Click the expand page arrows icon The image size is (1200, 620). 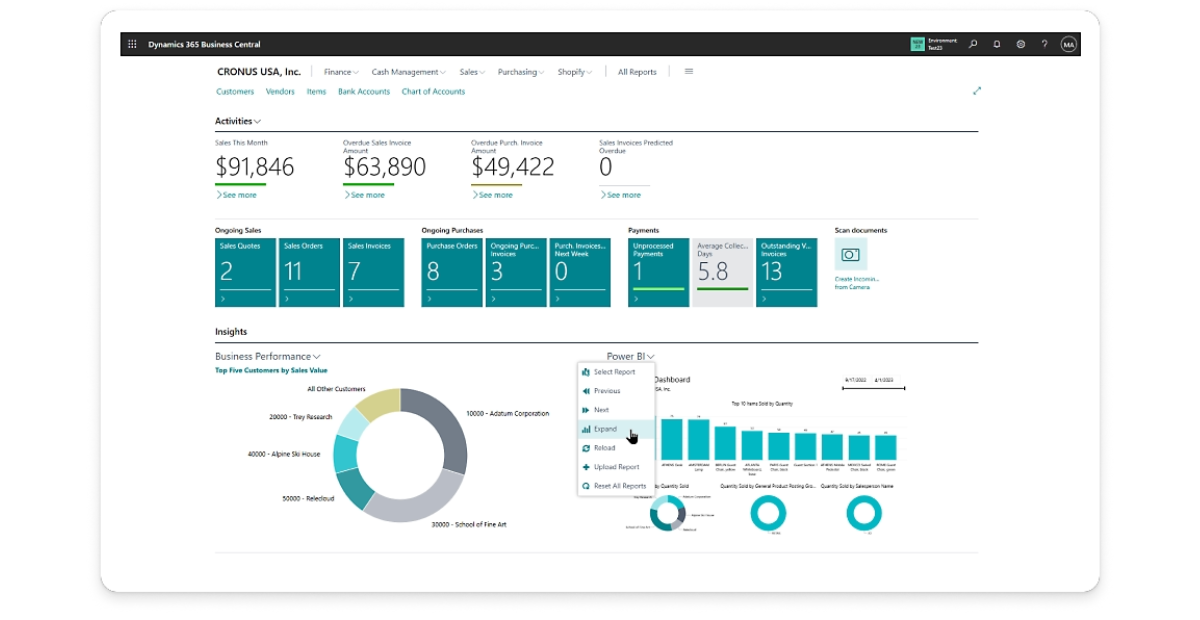(977, 91)
